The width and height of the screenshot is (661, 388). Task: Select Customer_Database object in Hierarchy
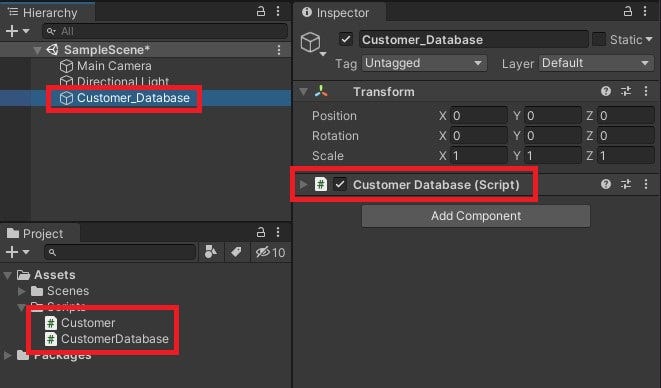click(133, 98)
